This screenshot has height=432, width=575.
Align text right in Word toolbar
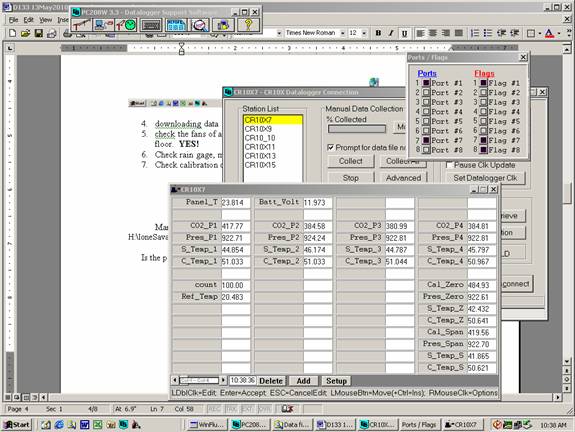(x=446, y=33)
